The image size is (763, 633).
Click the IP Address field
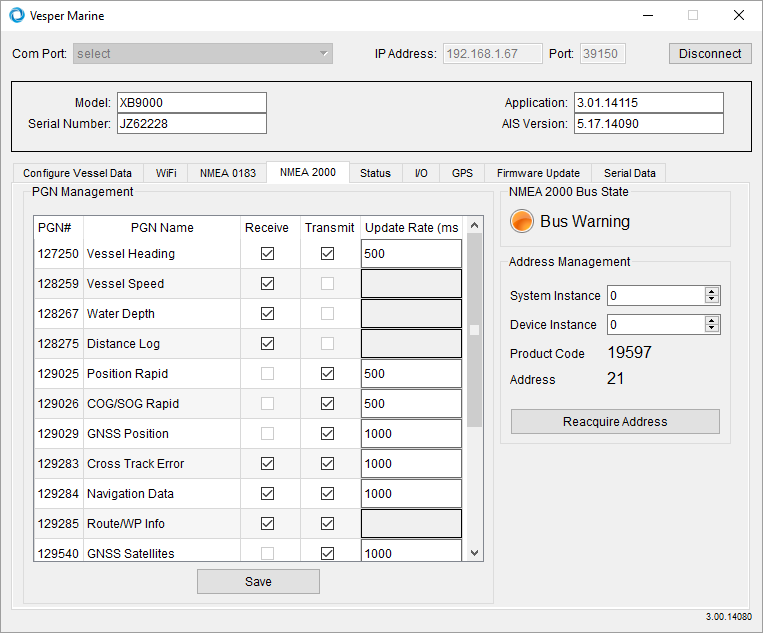pos(492,54)
